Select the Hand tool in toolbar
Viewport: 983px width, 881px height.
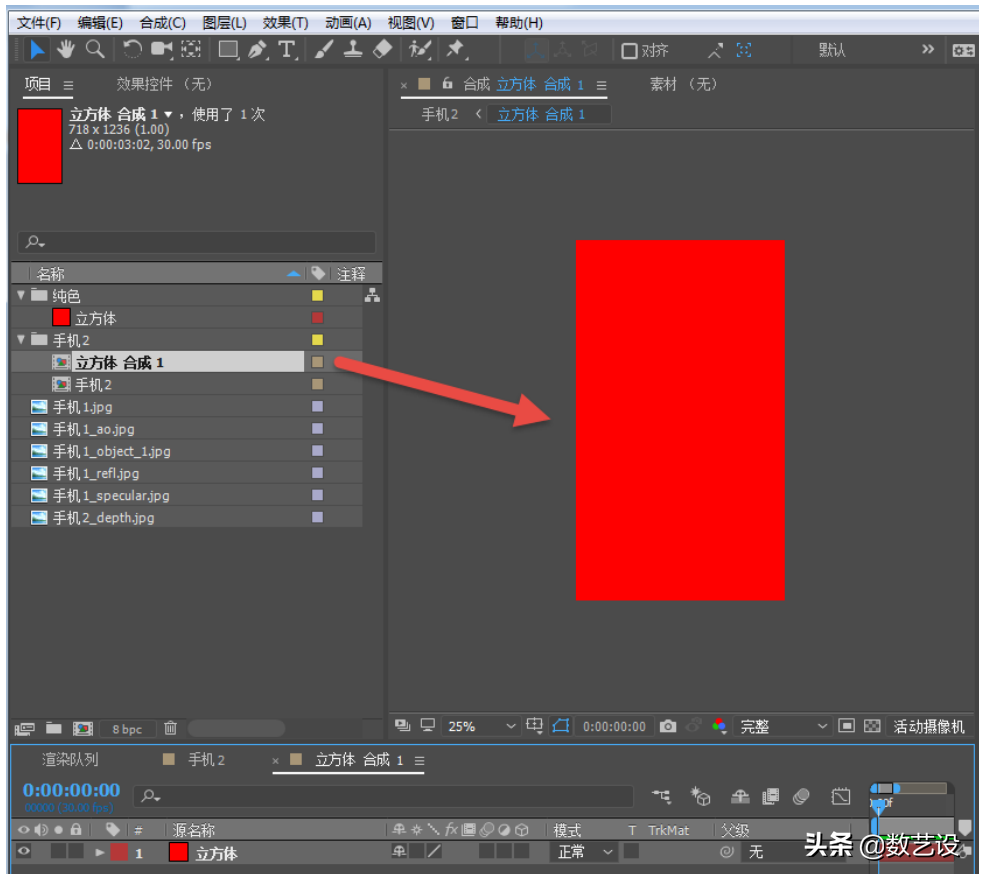(x=65, y=49)
